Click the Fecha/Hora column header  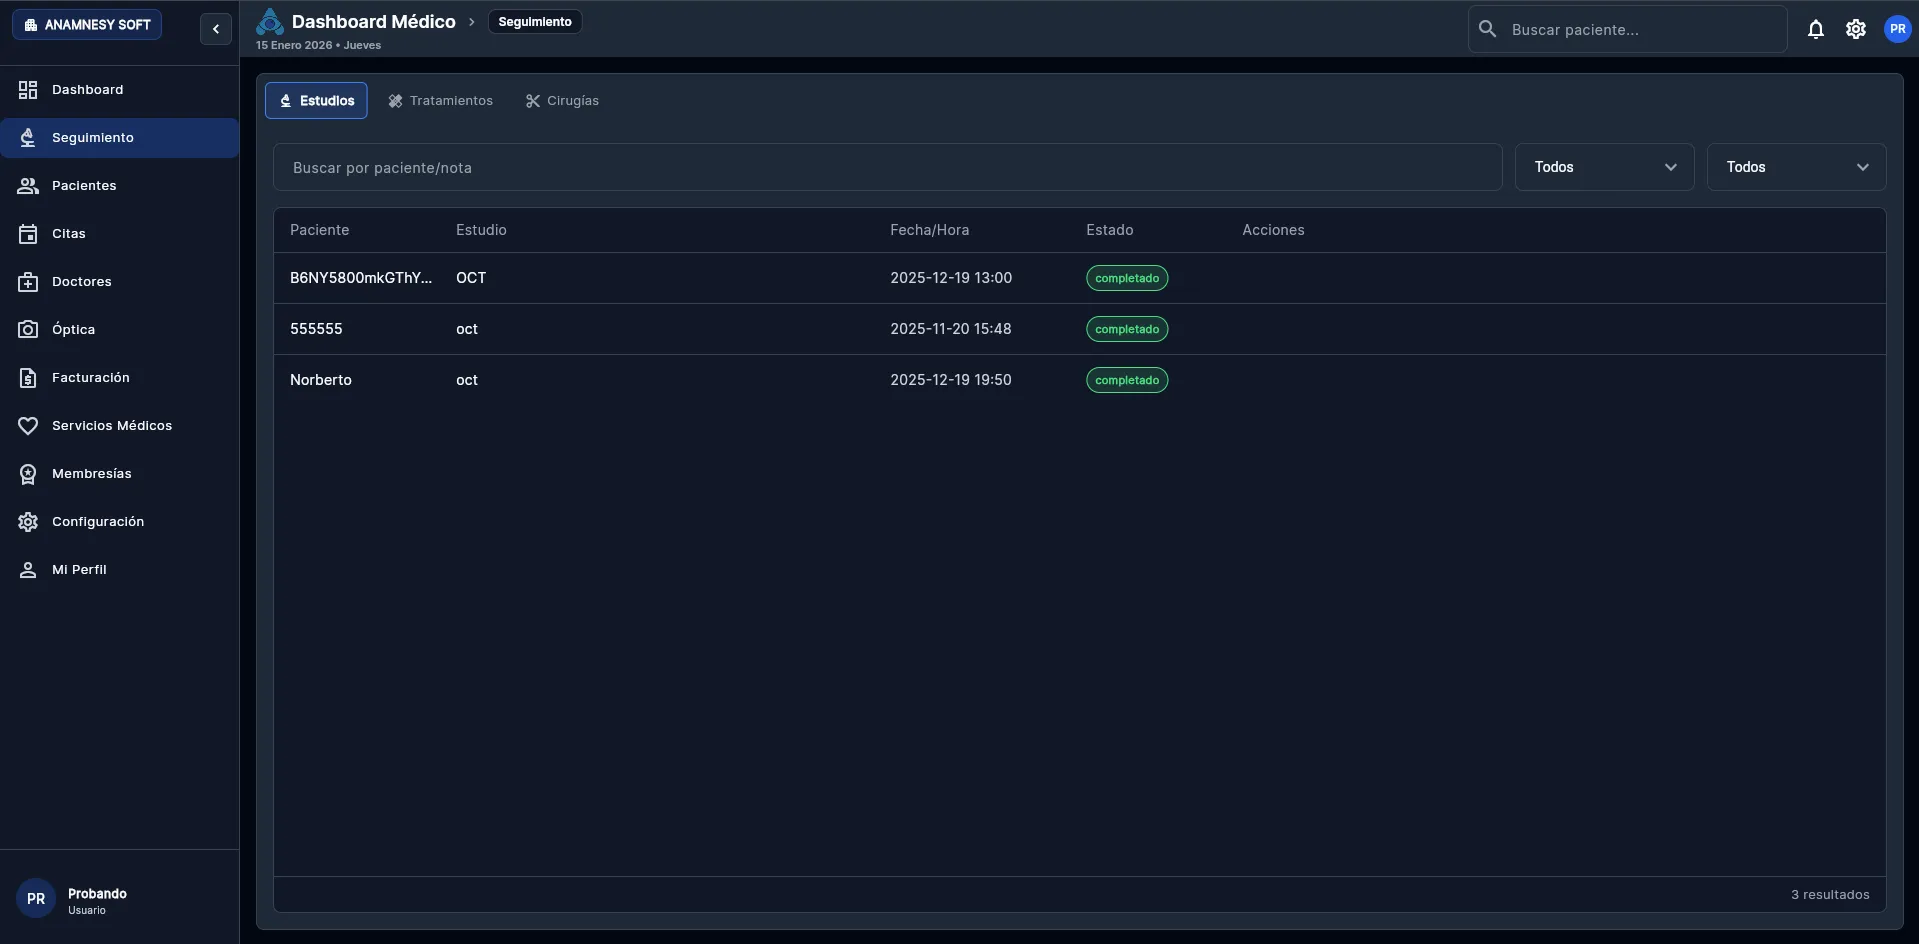pos(929,230)
